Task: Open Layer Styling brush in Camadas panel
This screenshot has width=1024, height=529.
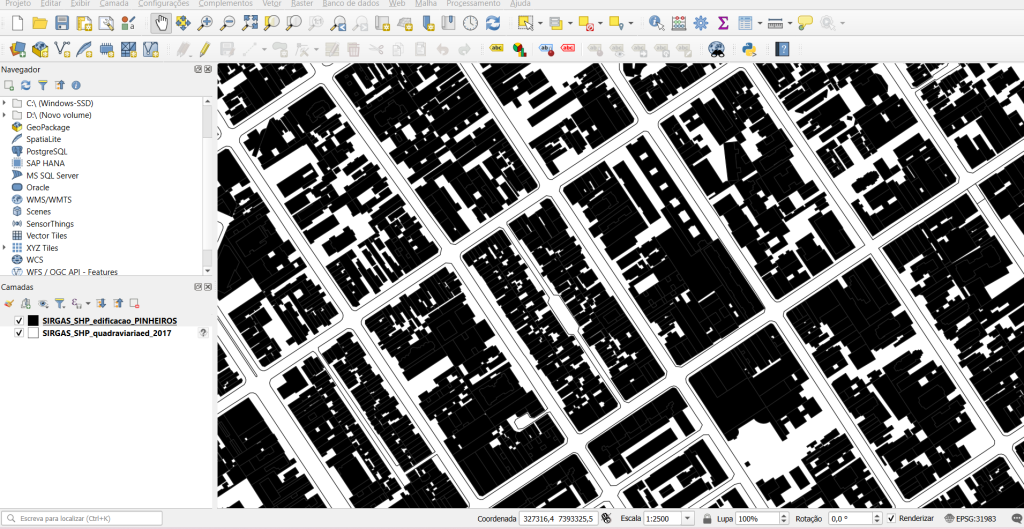Action: pos(8,303)
